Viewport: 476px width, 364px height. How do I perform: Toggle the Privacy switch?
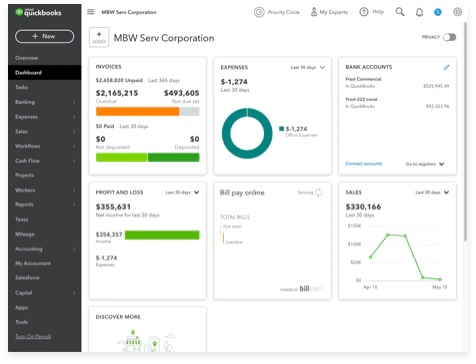point(449,37)
